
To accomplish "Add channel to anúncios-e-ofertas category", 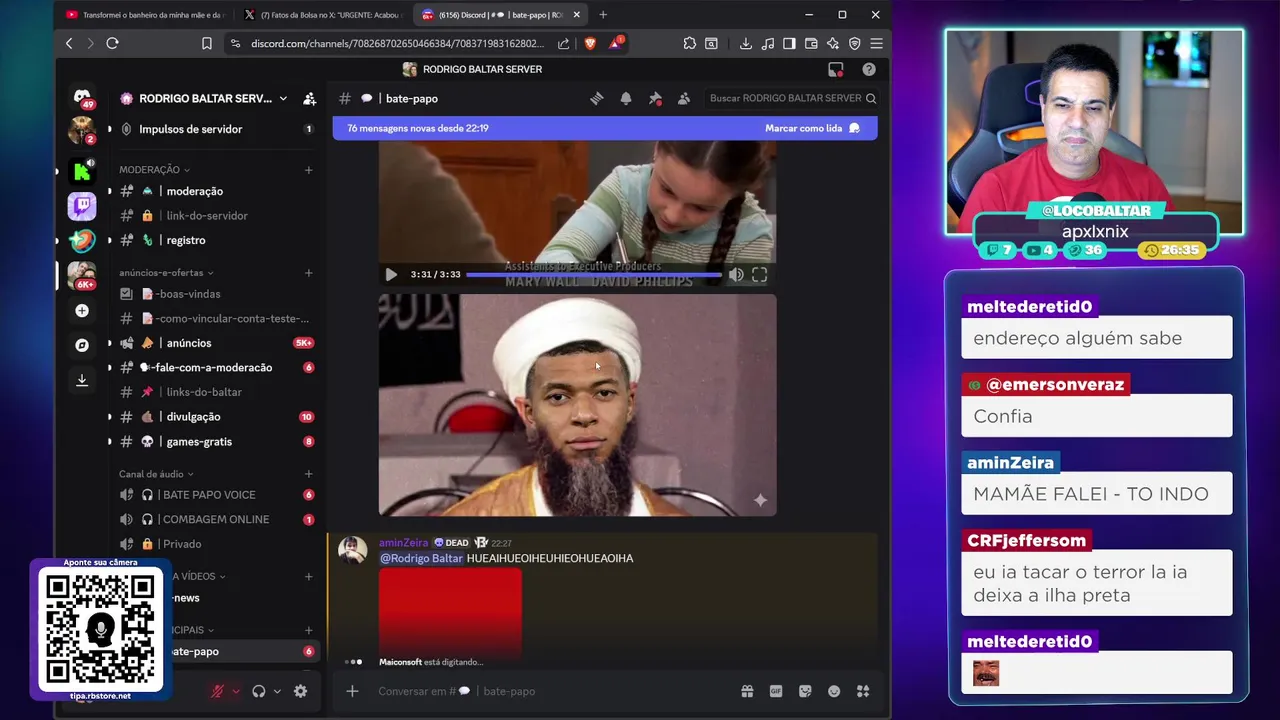I will point(308,272).
